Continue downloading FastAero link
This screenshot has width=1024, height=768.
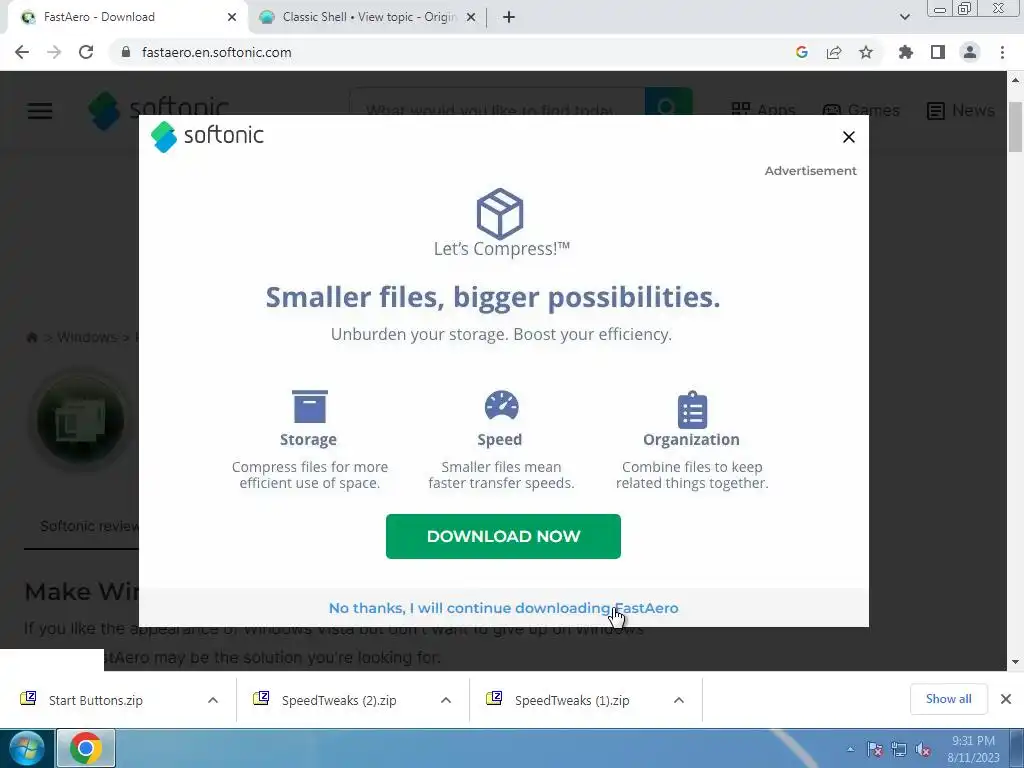pos(504,608)
